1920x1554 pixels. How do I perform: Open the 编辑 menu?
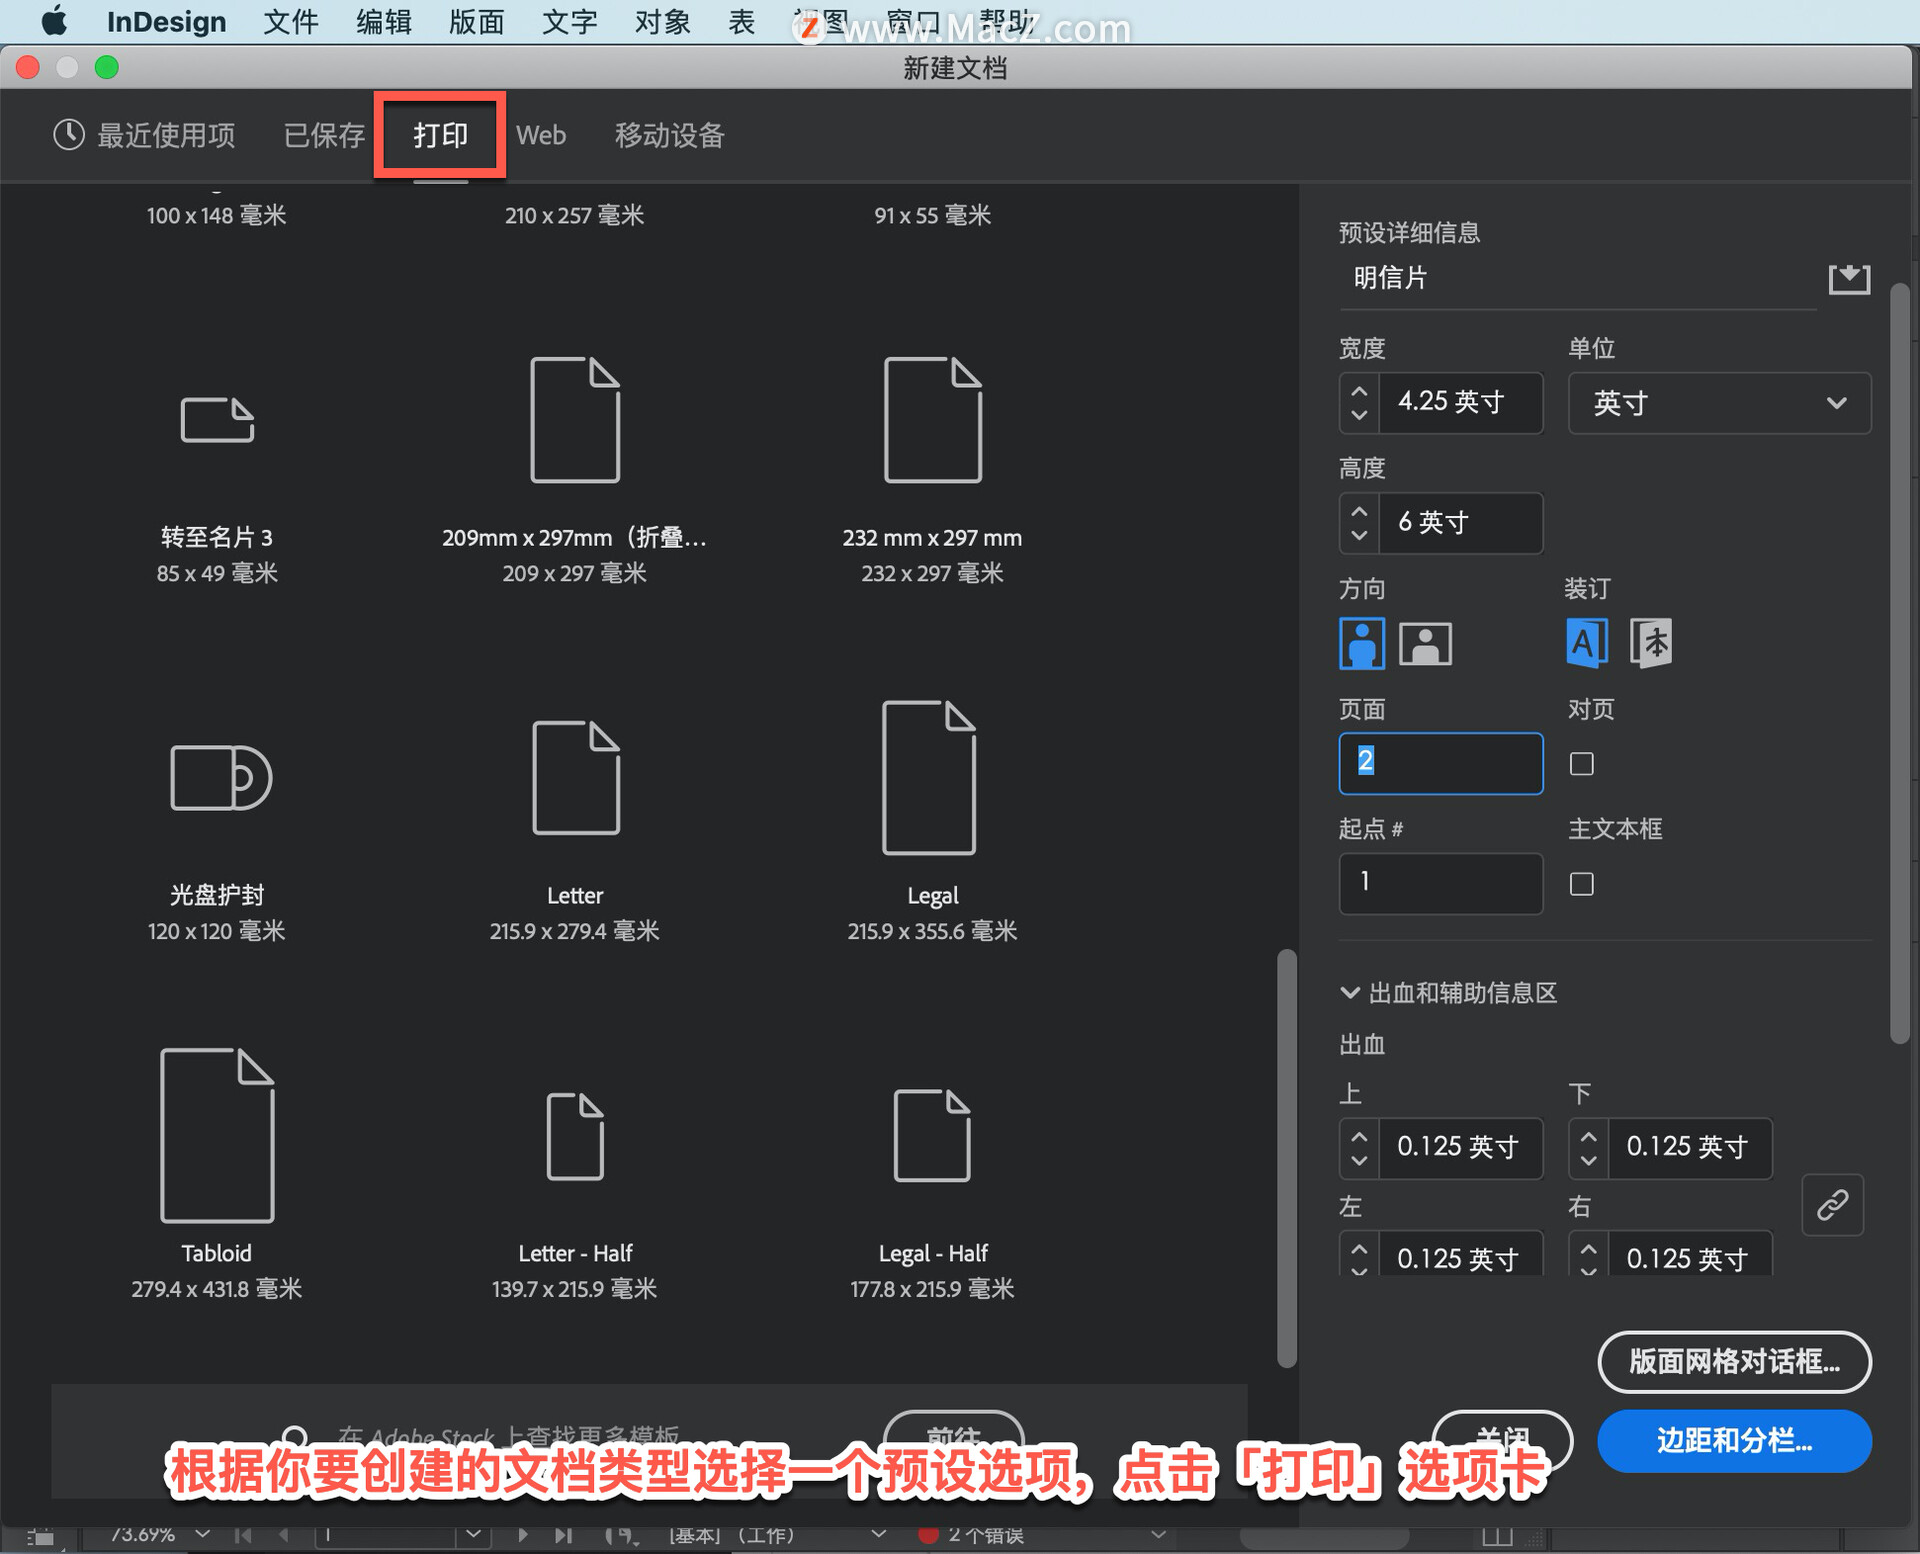[384, 21]
